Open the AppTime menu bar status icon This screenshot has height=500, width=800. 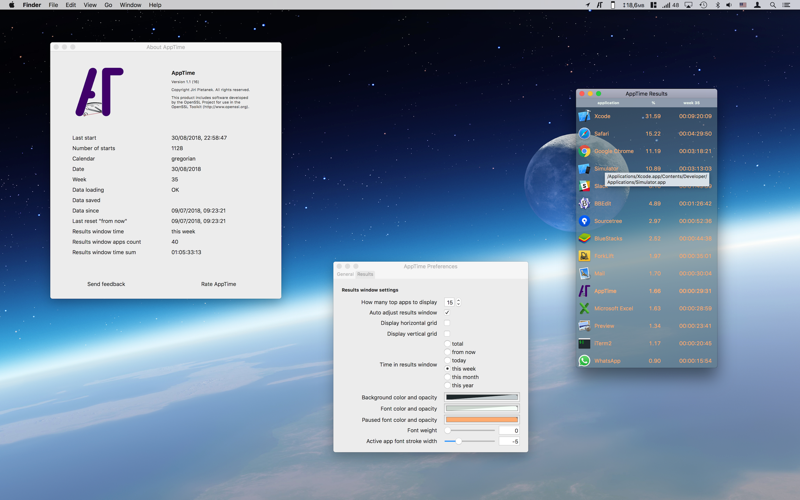pyautogui.click(x=599, y=5)
